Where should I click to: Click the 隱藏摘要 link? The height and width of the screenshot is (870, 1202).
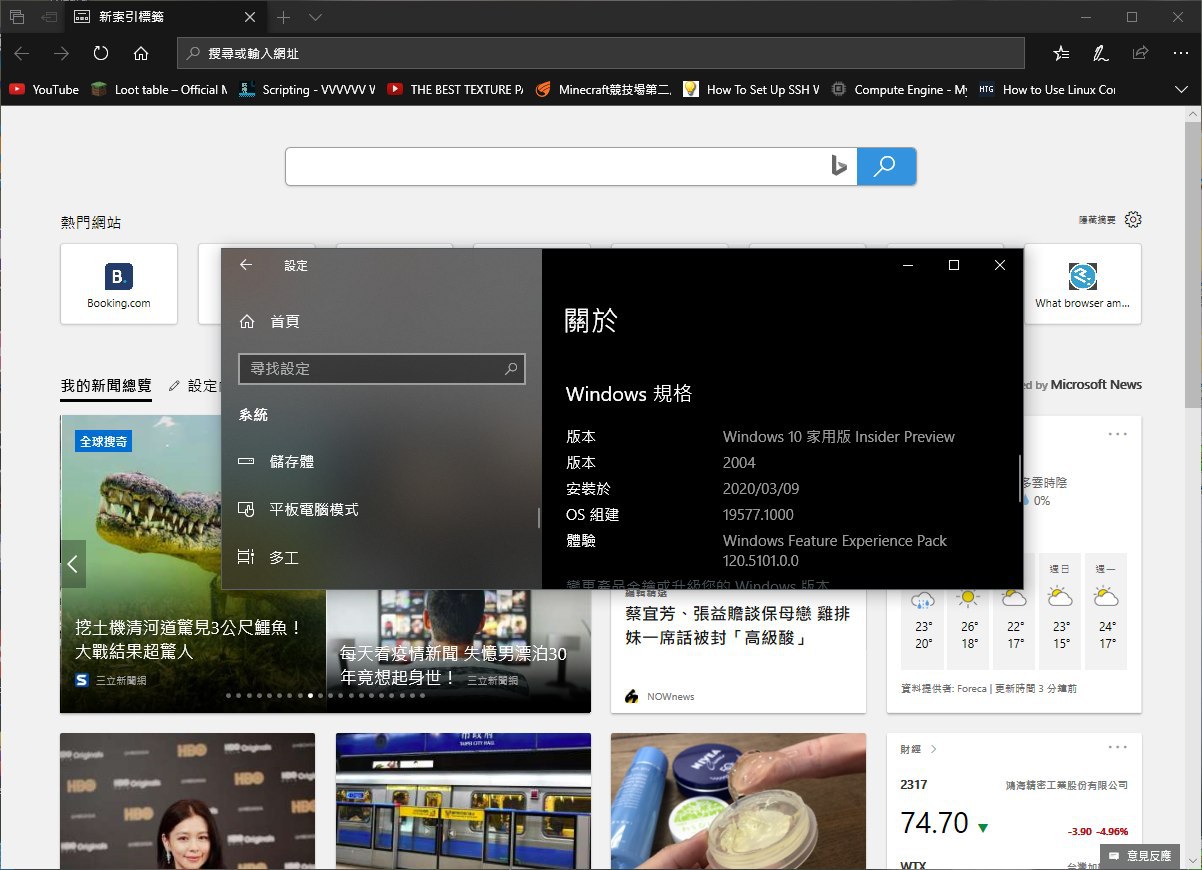(x=1097, y=220)
